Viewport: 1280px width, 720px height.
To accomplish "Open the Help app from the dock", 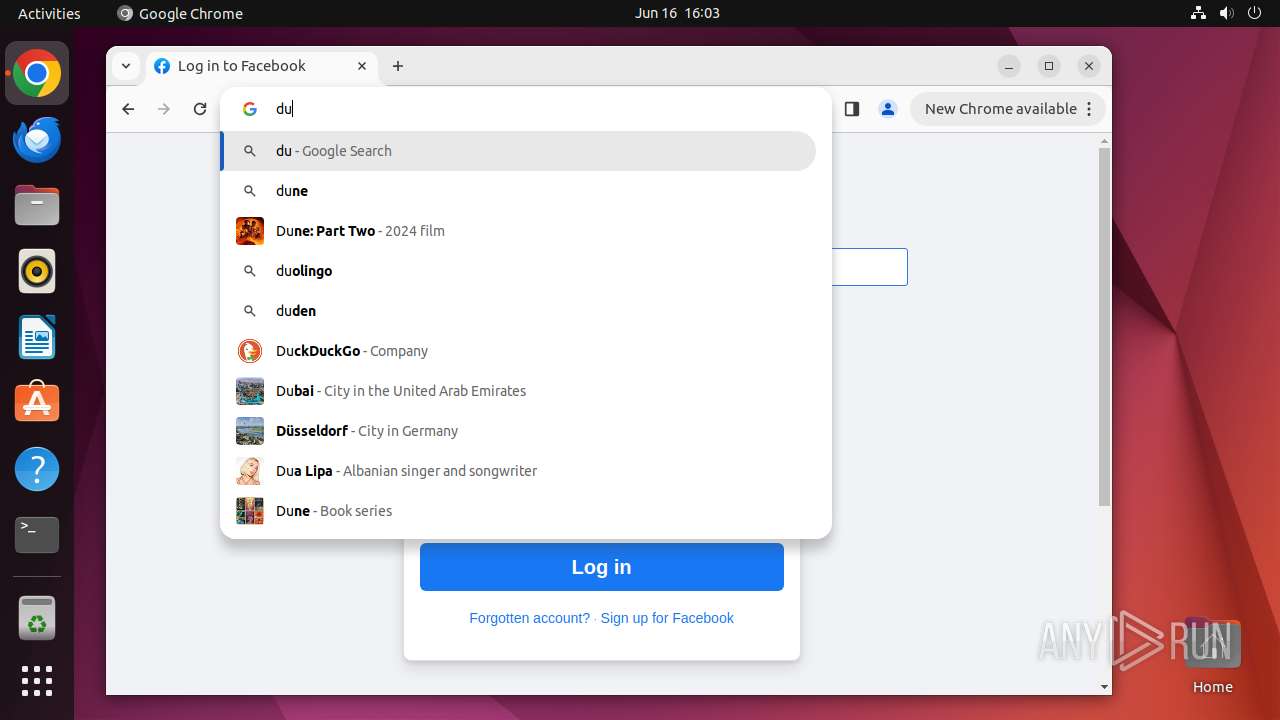I will [x=37, y=469].
